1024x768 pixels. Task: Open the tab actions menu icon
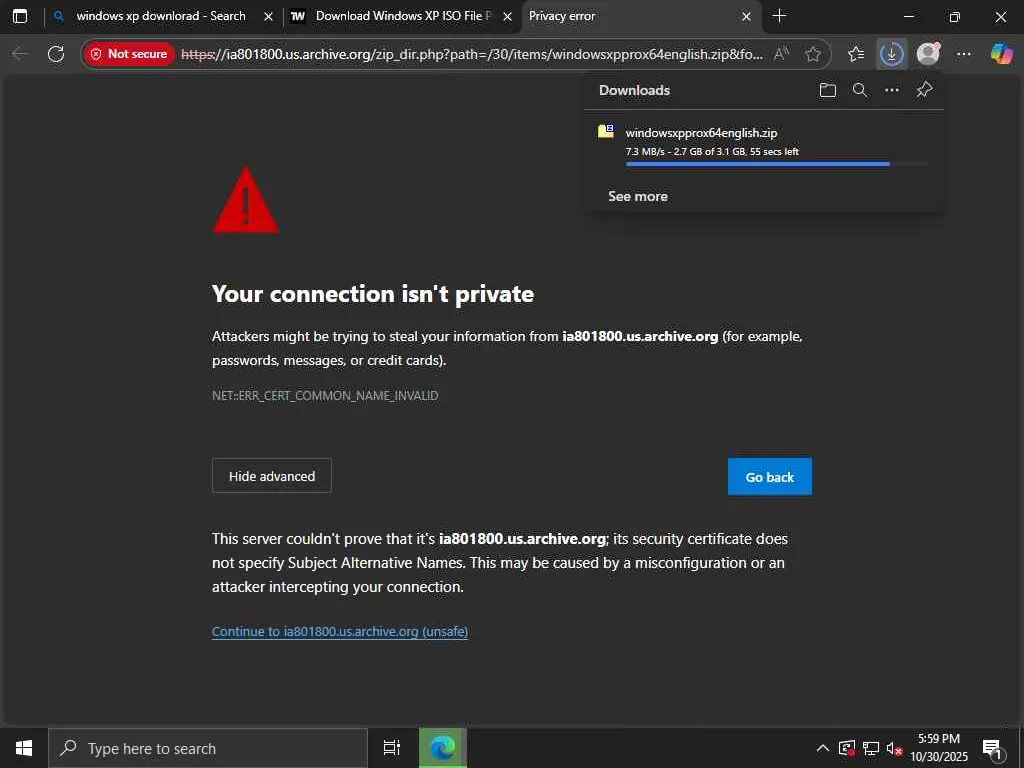pos(20,16)
